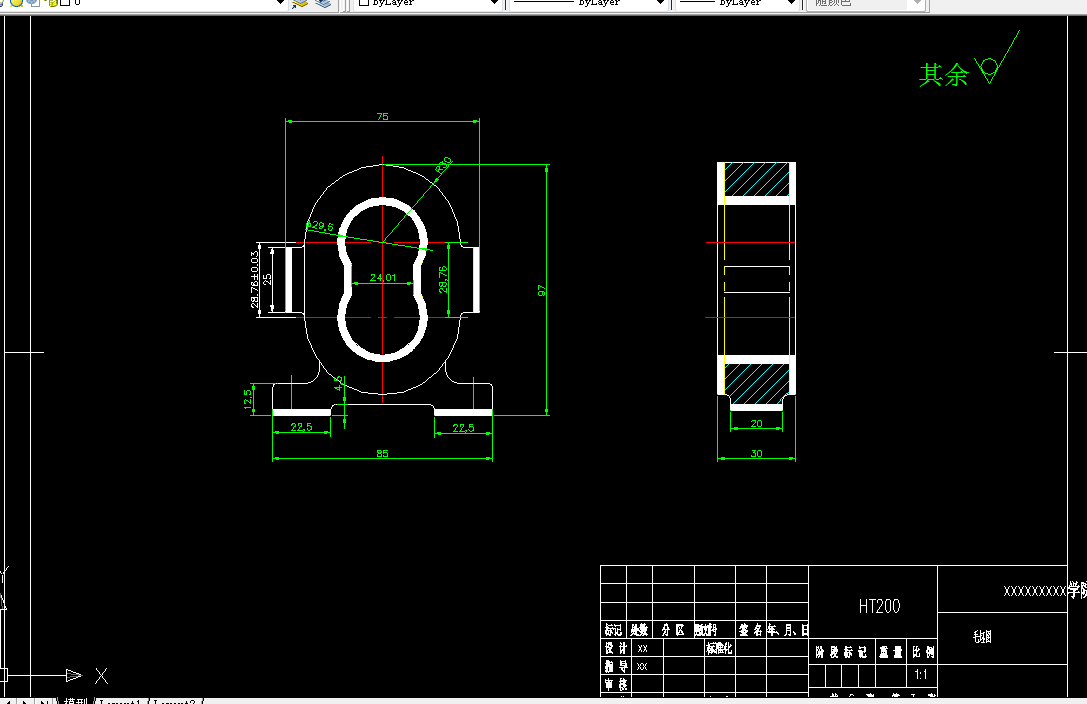Select the 其余 surface finish note

point(943,74)
